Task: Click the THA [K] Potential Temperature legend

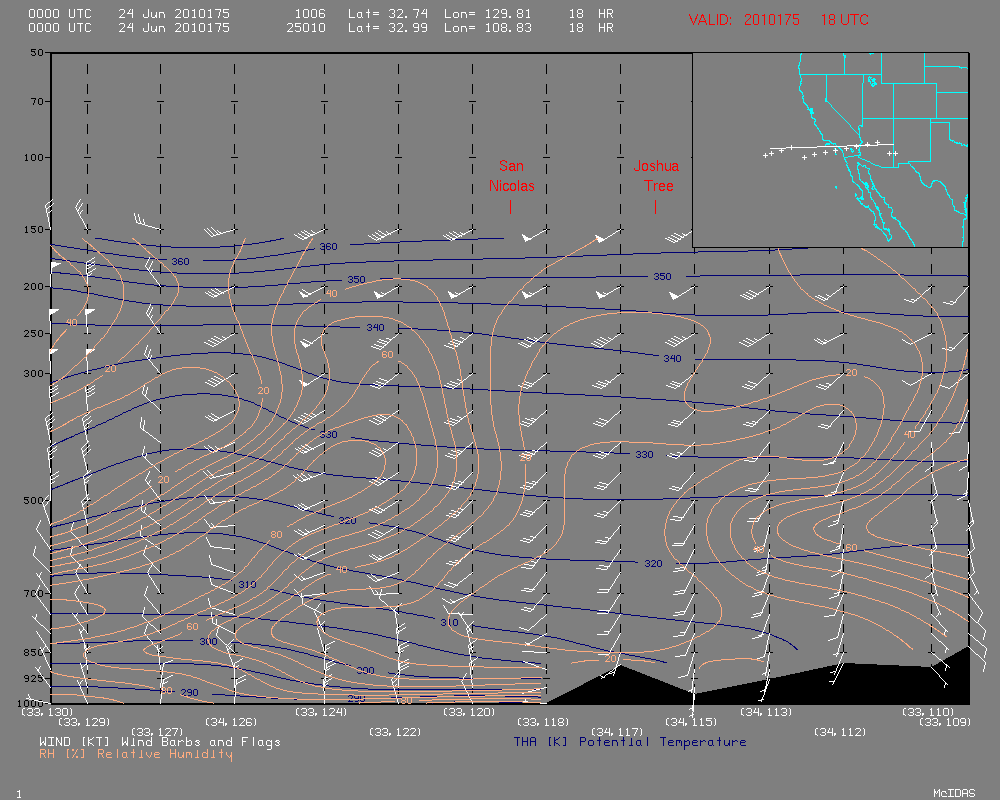Action: coord(630,742)
